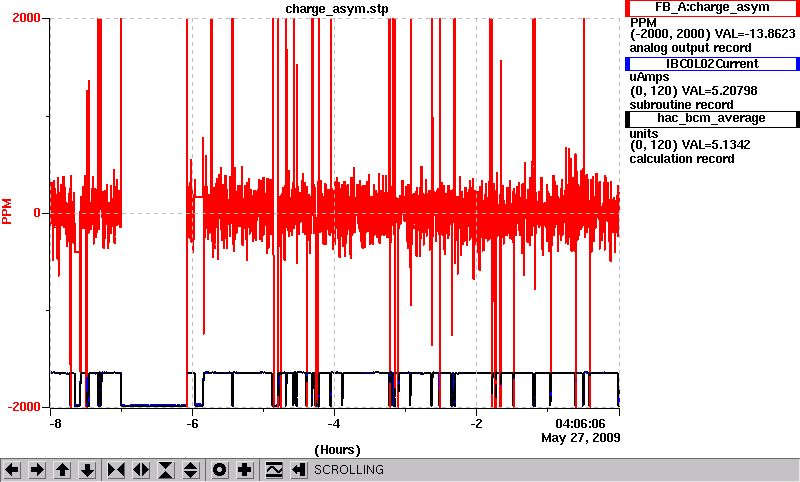The width and height of the screenshot is (800, 482).
Task: Select the hac_bcm_average curve in legend
Action: pos(712,118)
